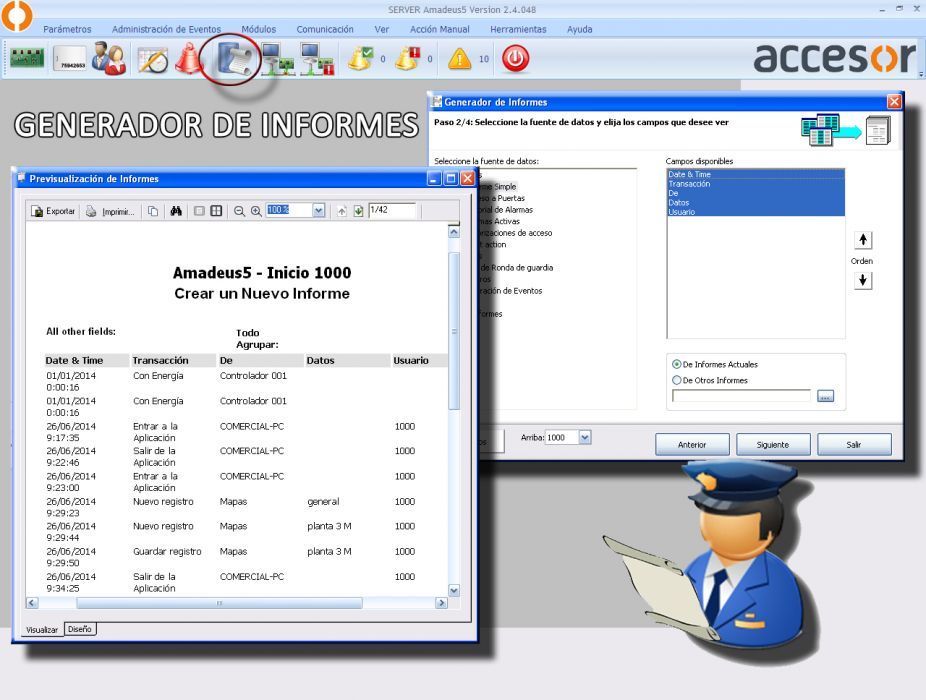Switch to single page view icon
The image size is (926, 700).
tap(200, 211)
